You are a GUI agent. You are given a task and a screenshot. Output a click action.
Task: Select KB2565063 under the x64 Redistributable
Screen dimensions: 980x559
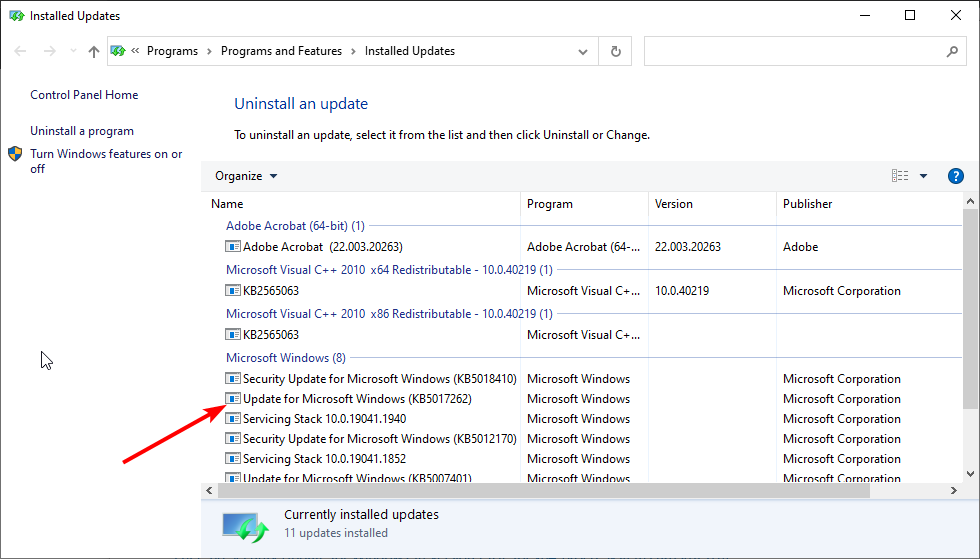pyautogui.click(x=271, y=291)
